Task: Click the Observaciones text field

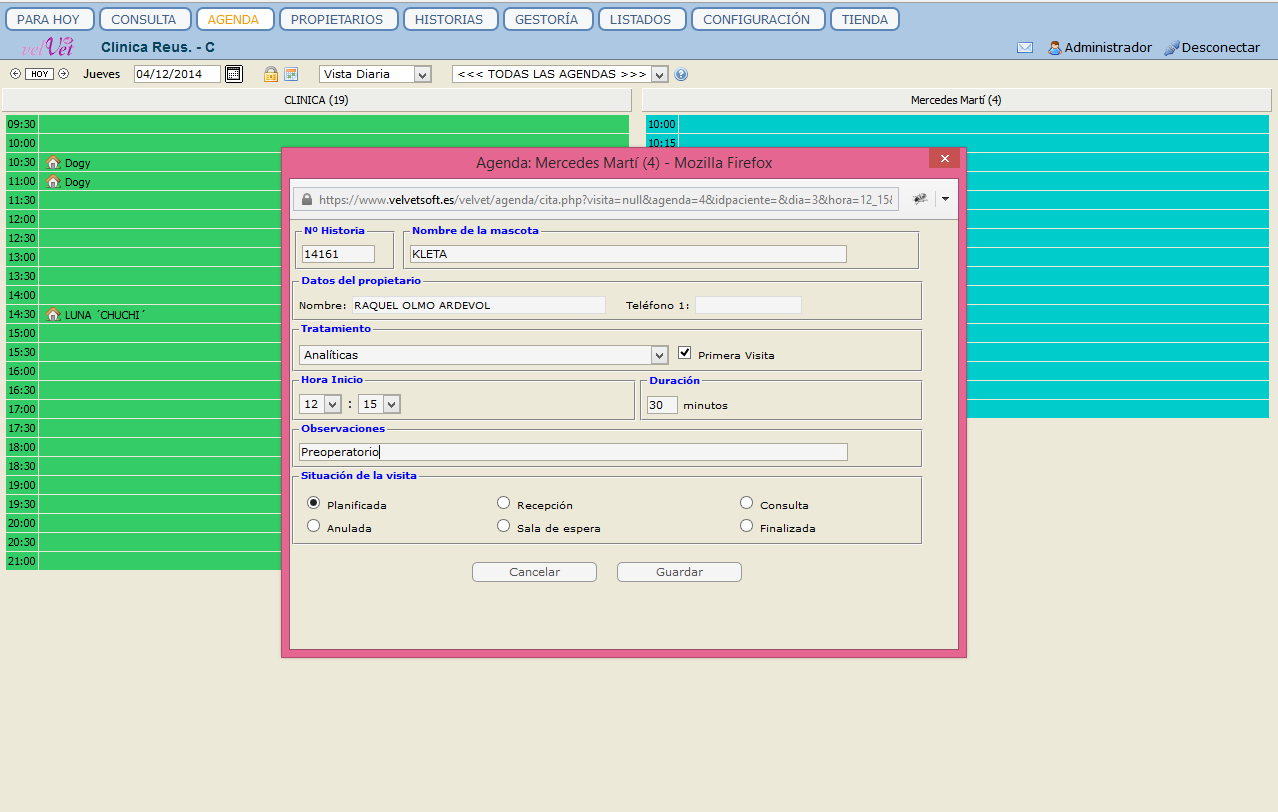Action: coord(573,452)
